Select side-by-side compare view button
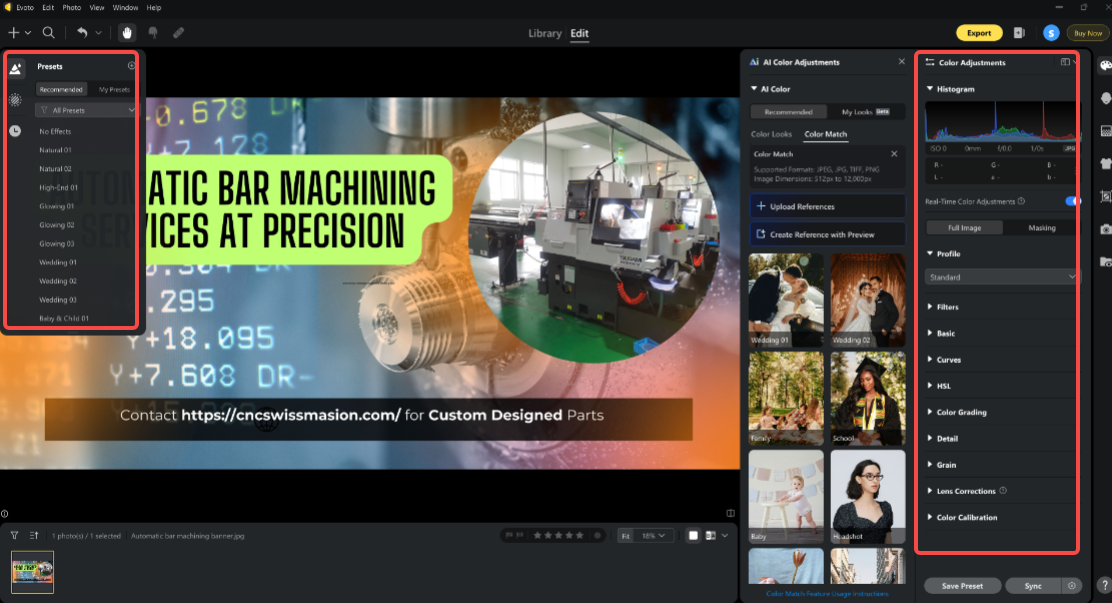Viewport: 1112px width, 603px height. coord(711,536)
